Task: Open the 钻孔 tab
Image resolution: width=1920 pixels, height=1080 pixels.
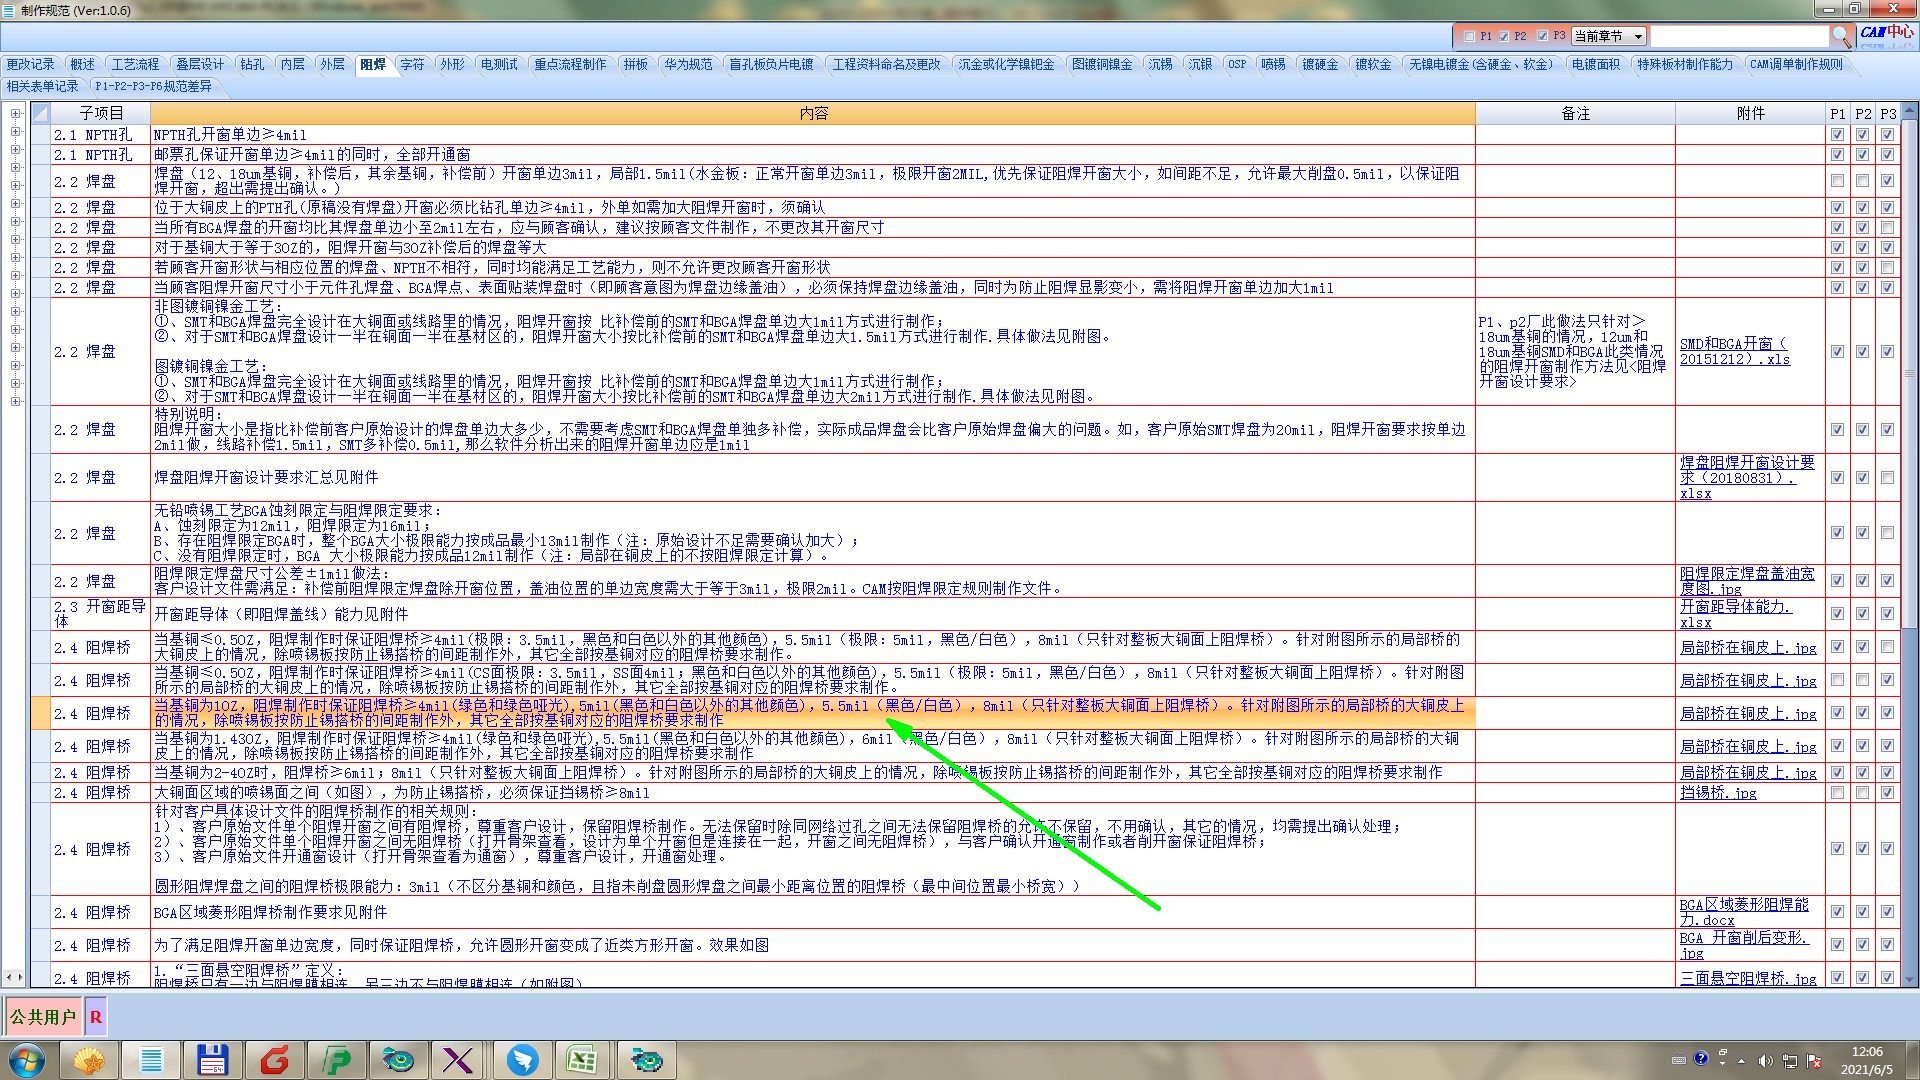Action: pos(252,64)
